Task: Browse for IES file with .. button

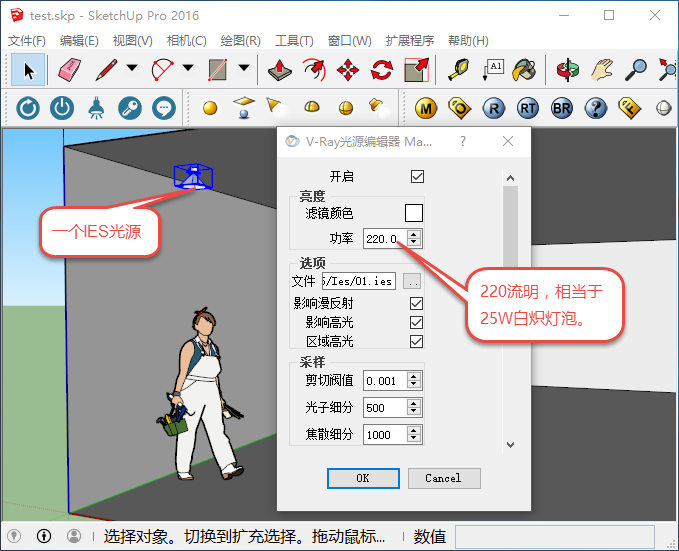Action: pyautogui.click(x=412, y=281)
